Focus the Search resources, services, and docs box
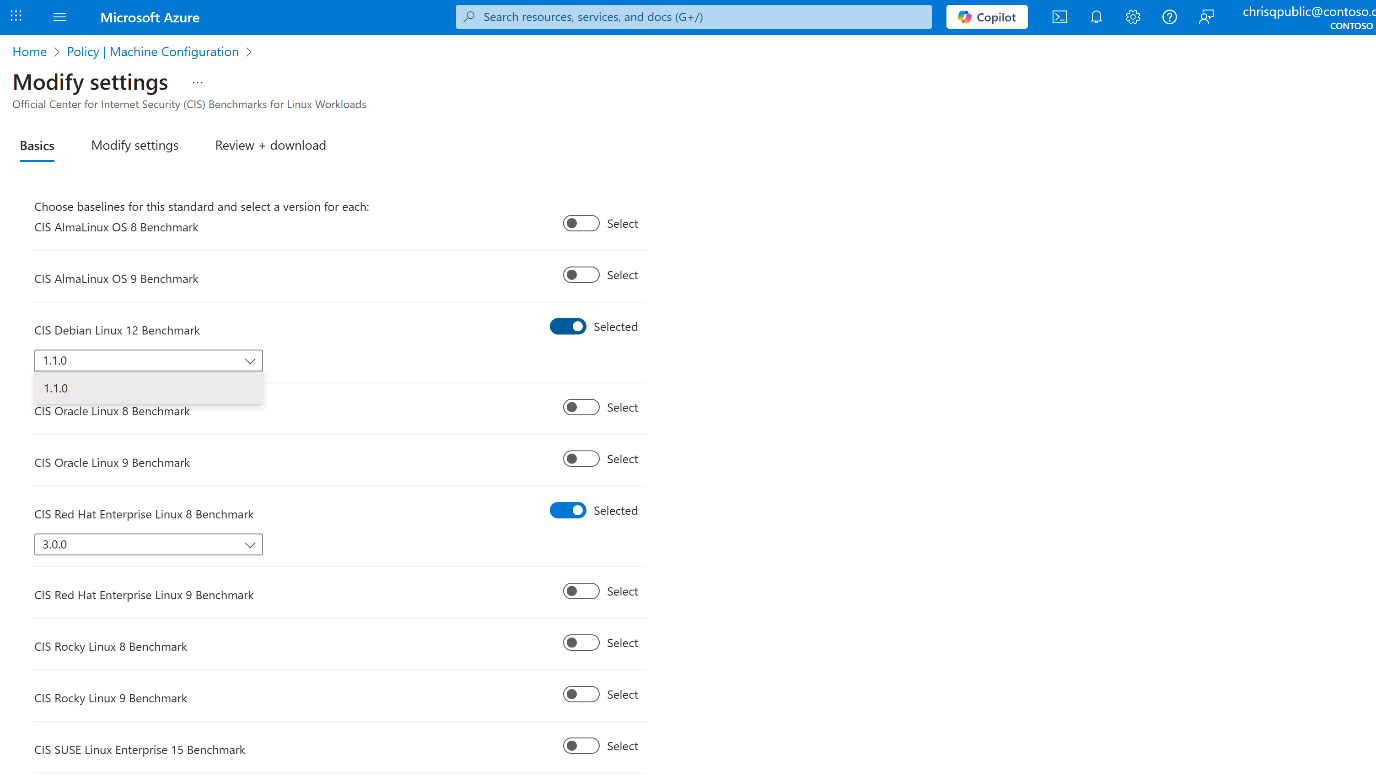The height and width of the screenshot is (779, 1376). [x=694, y=17]
